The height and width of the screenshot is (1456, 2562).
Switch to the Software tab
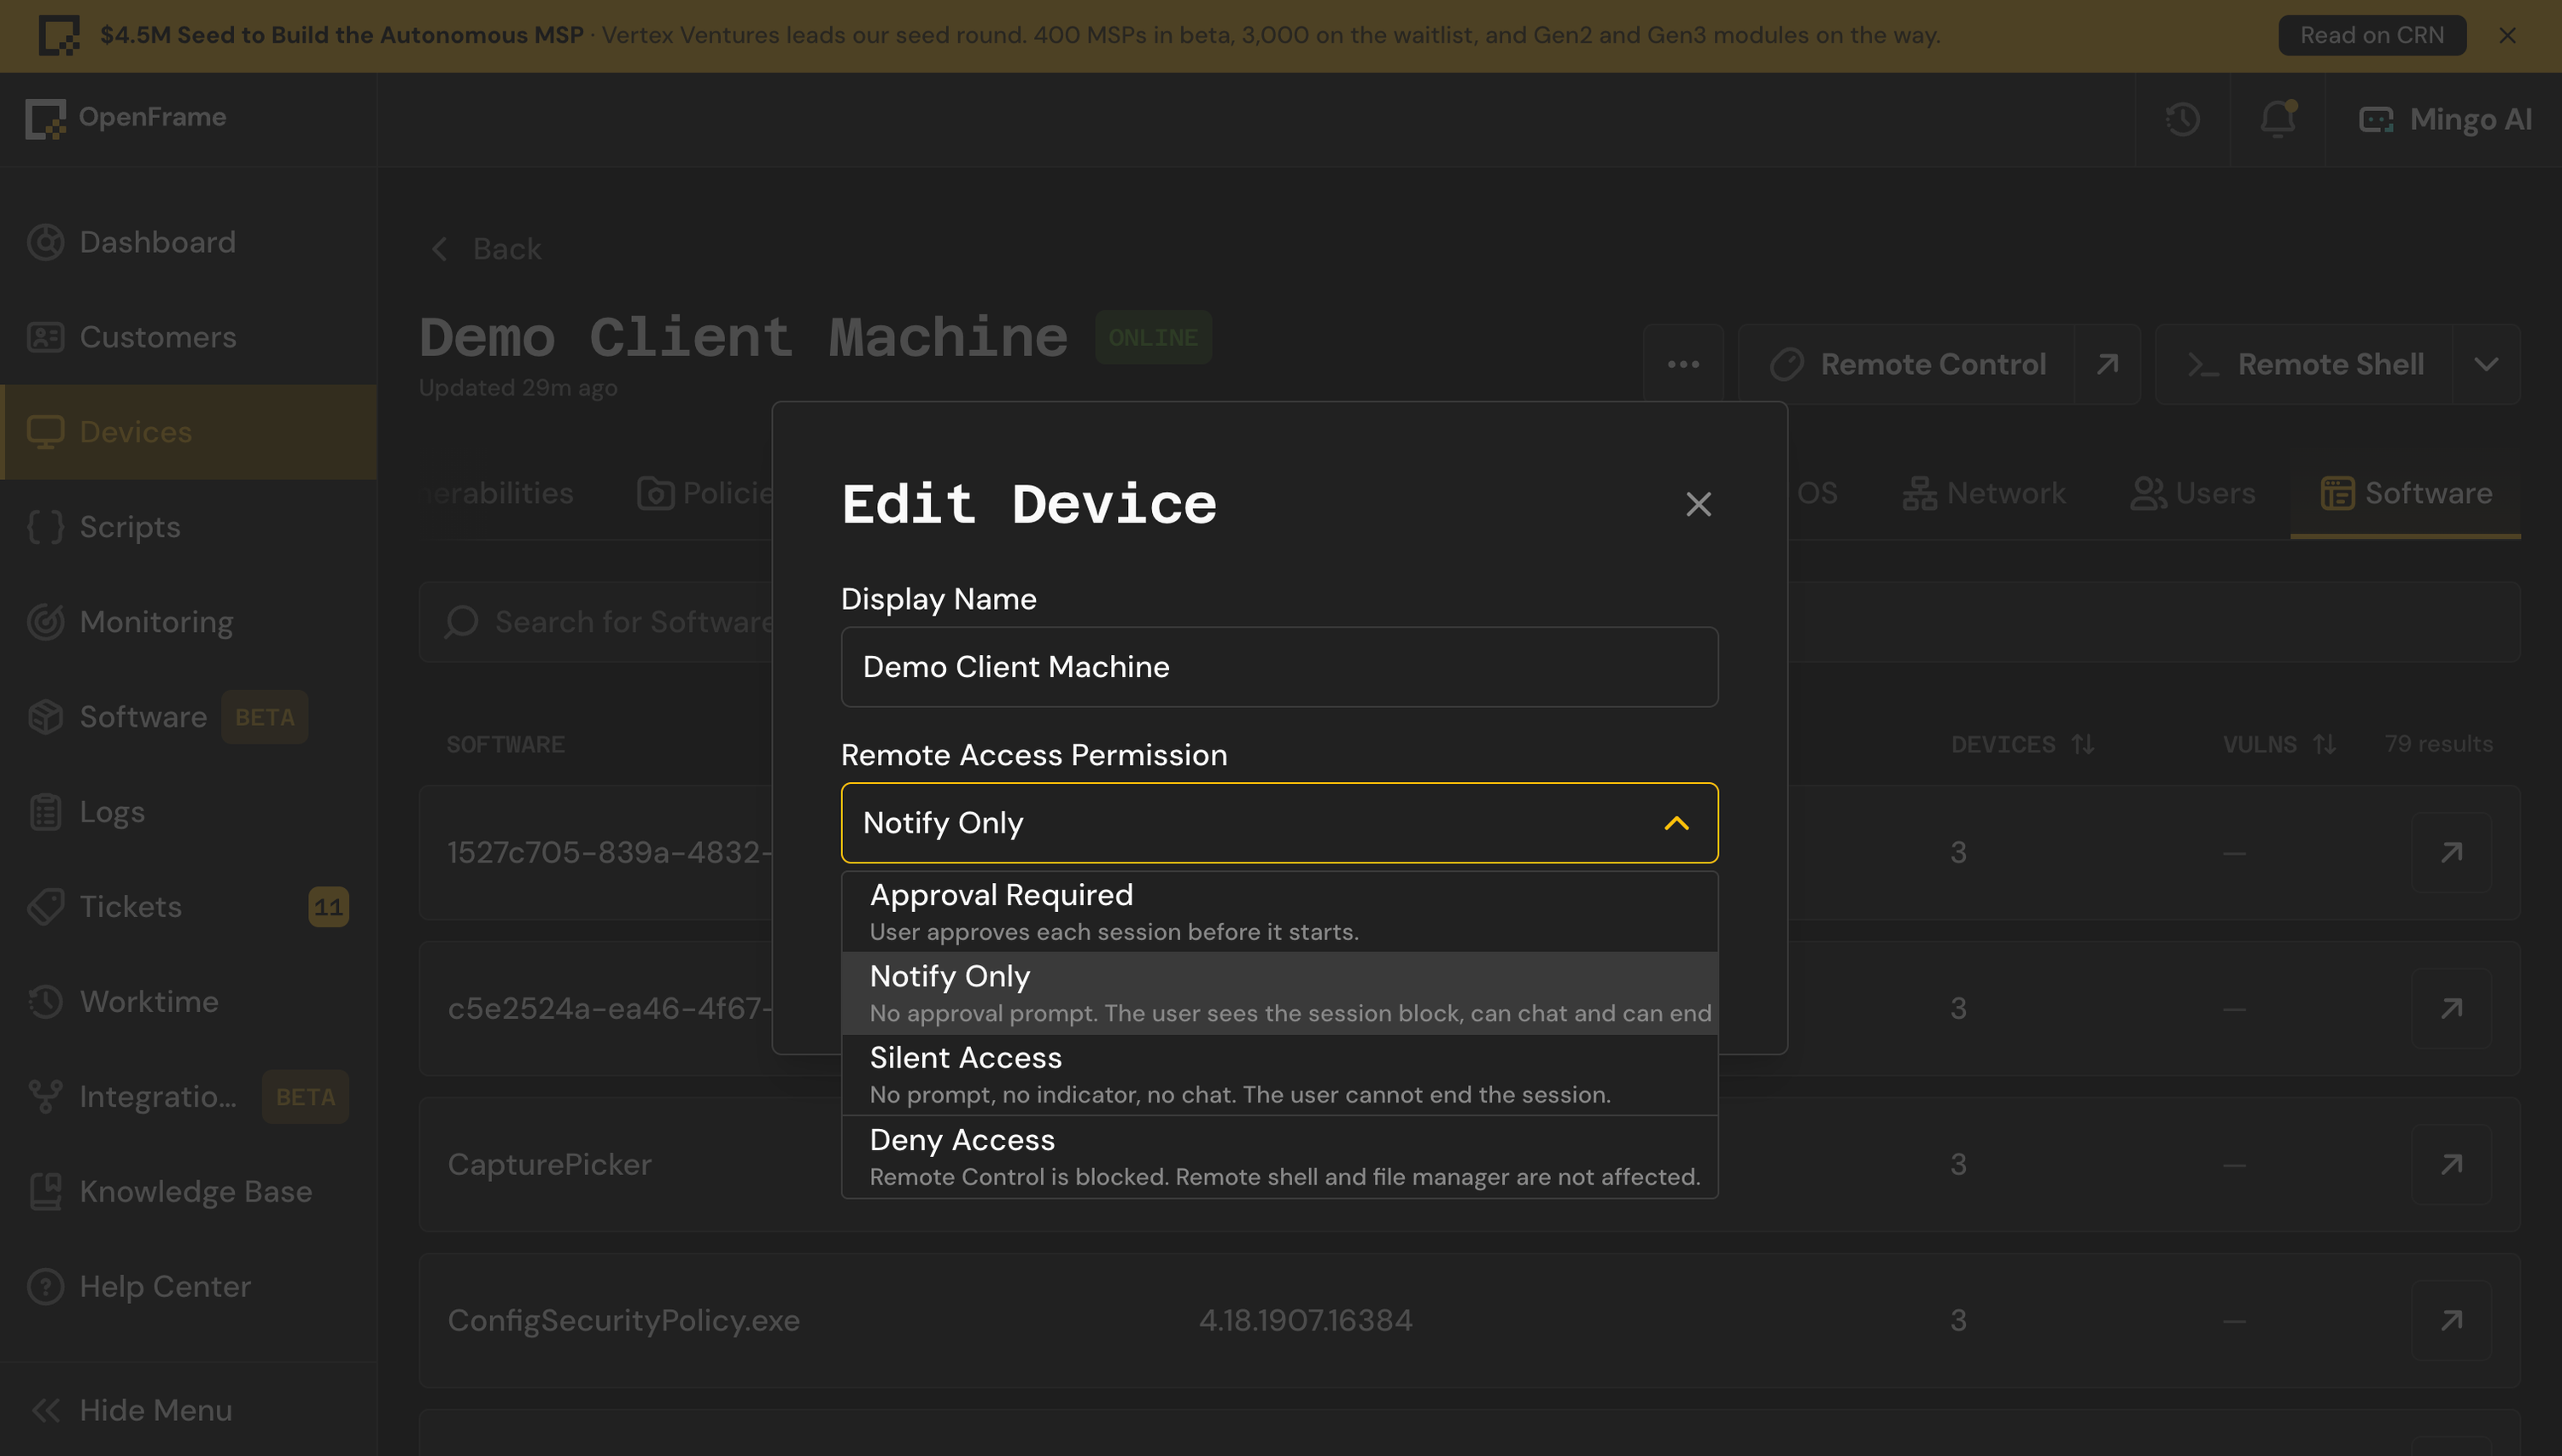click(x=2405, y=493)
